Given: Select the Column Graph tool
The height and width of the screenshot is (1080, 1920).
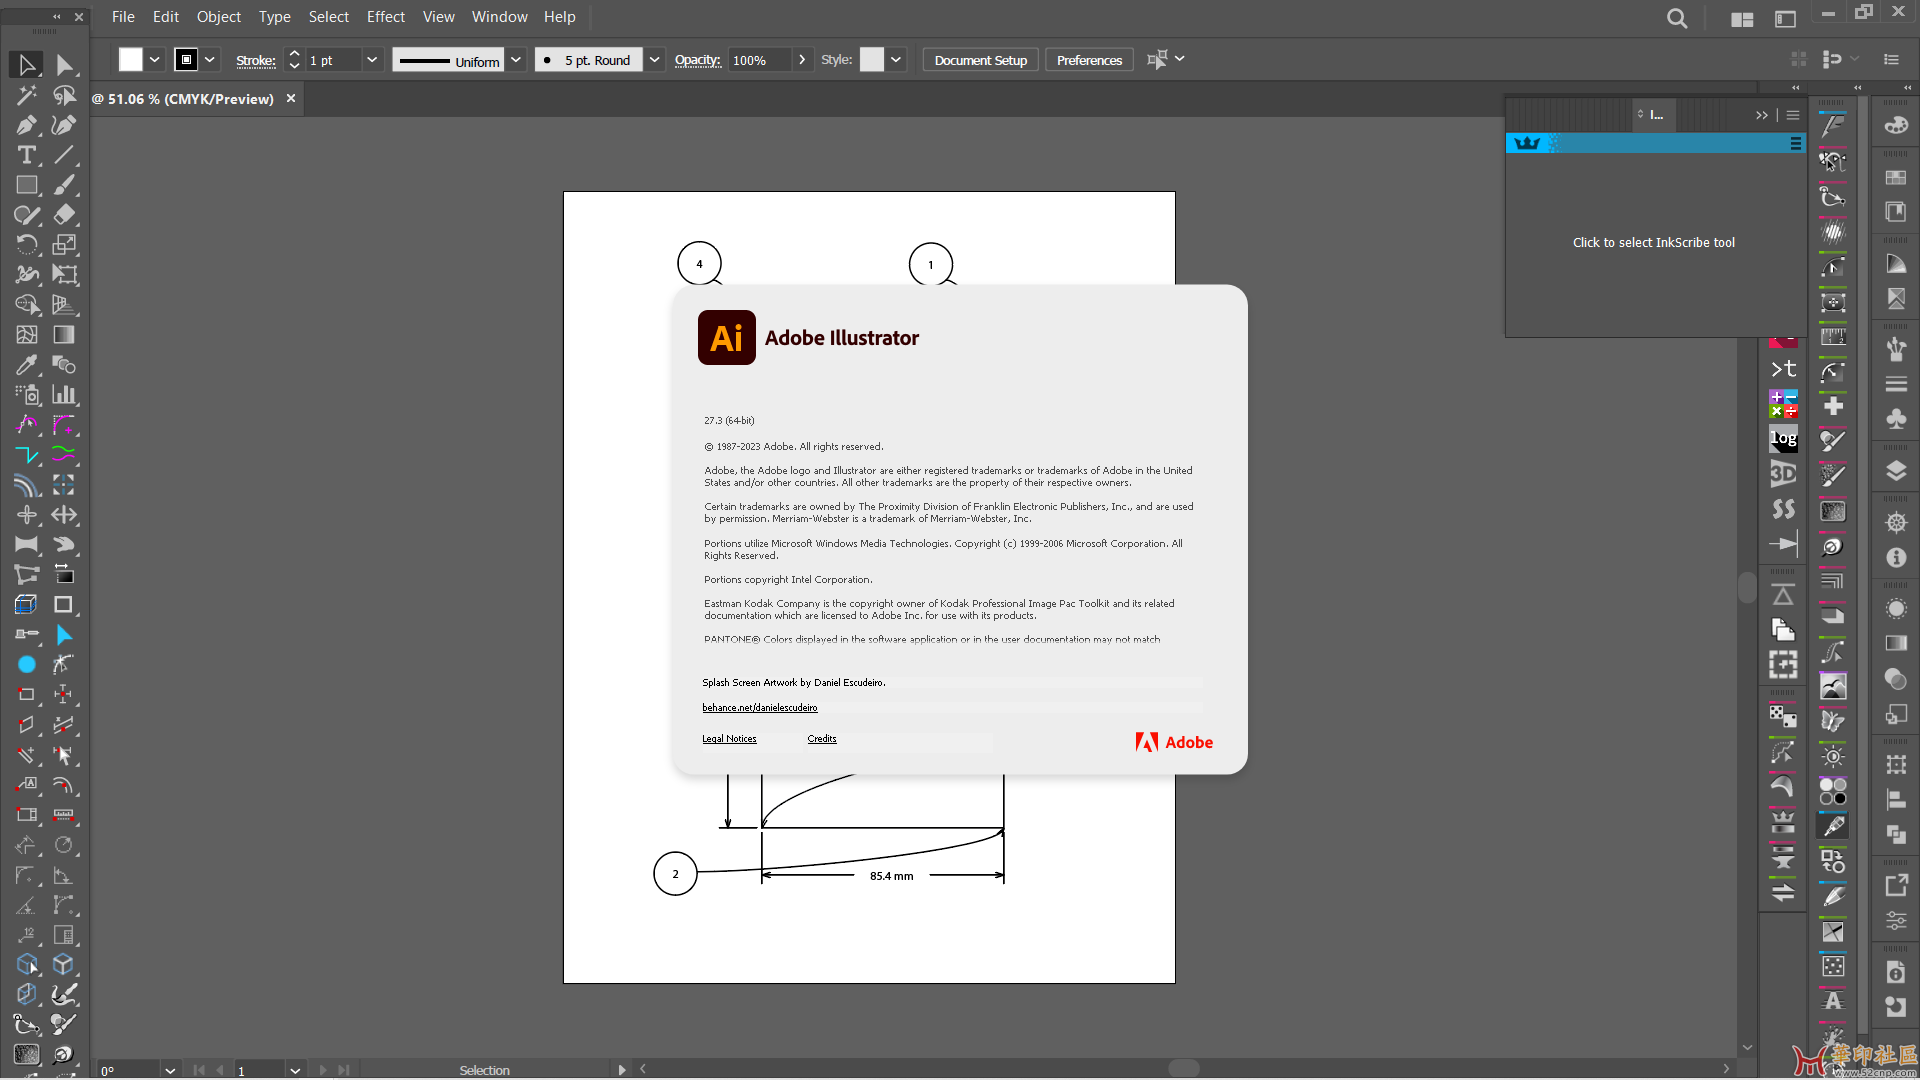Looking at the screenshot, I should click(64, 395).
